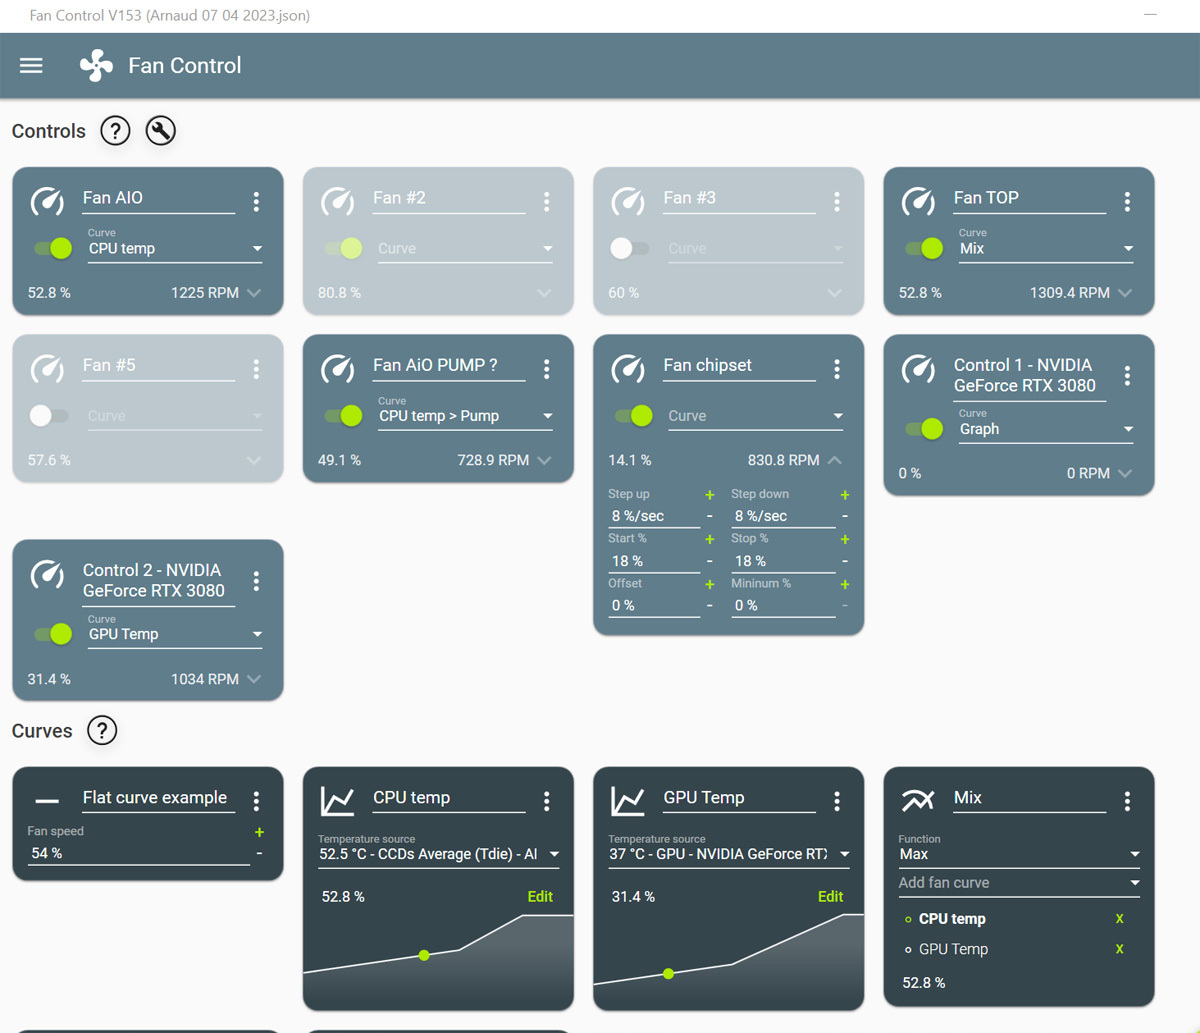Open Mix Function Max dropdown
This screenshot has height=1033, width=1200.
(1019, 854)
